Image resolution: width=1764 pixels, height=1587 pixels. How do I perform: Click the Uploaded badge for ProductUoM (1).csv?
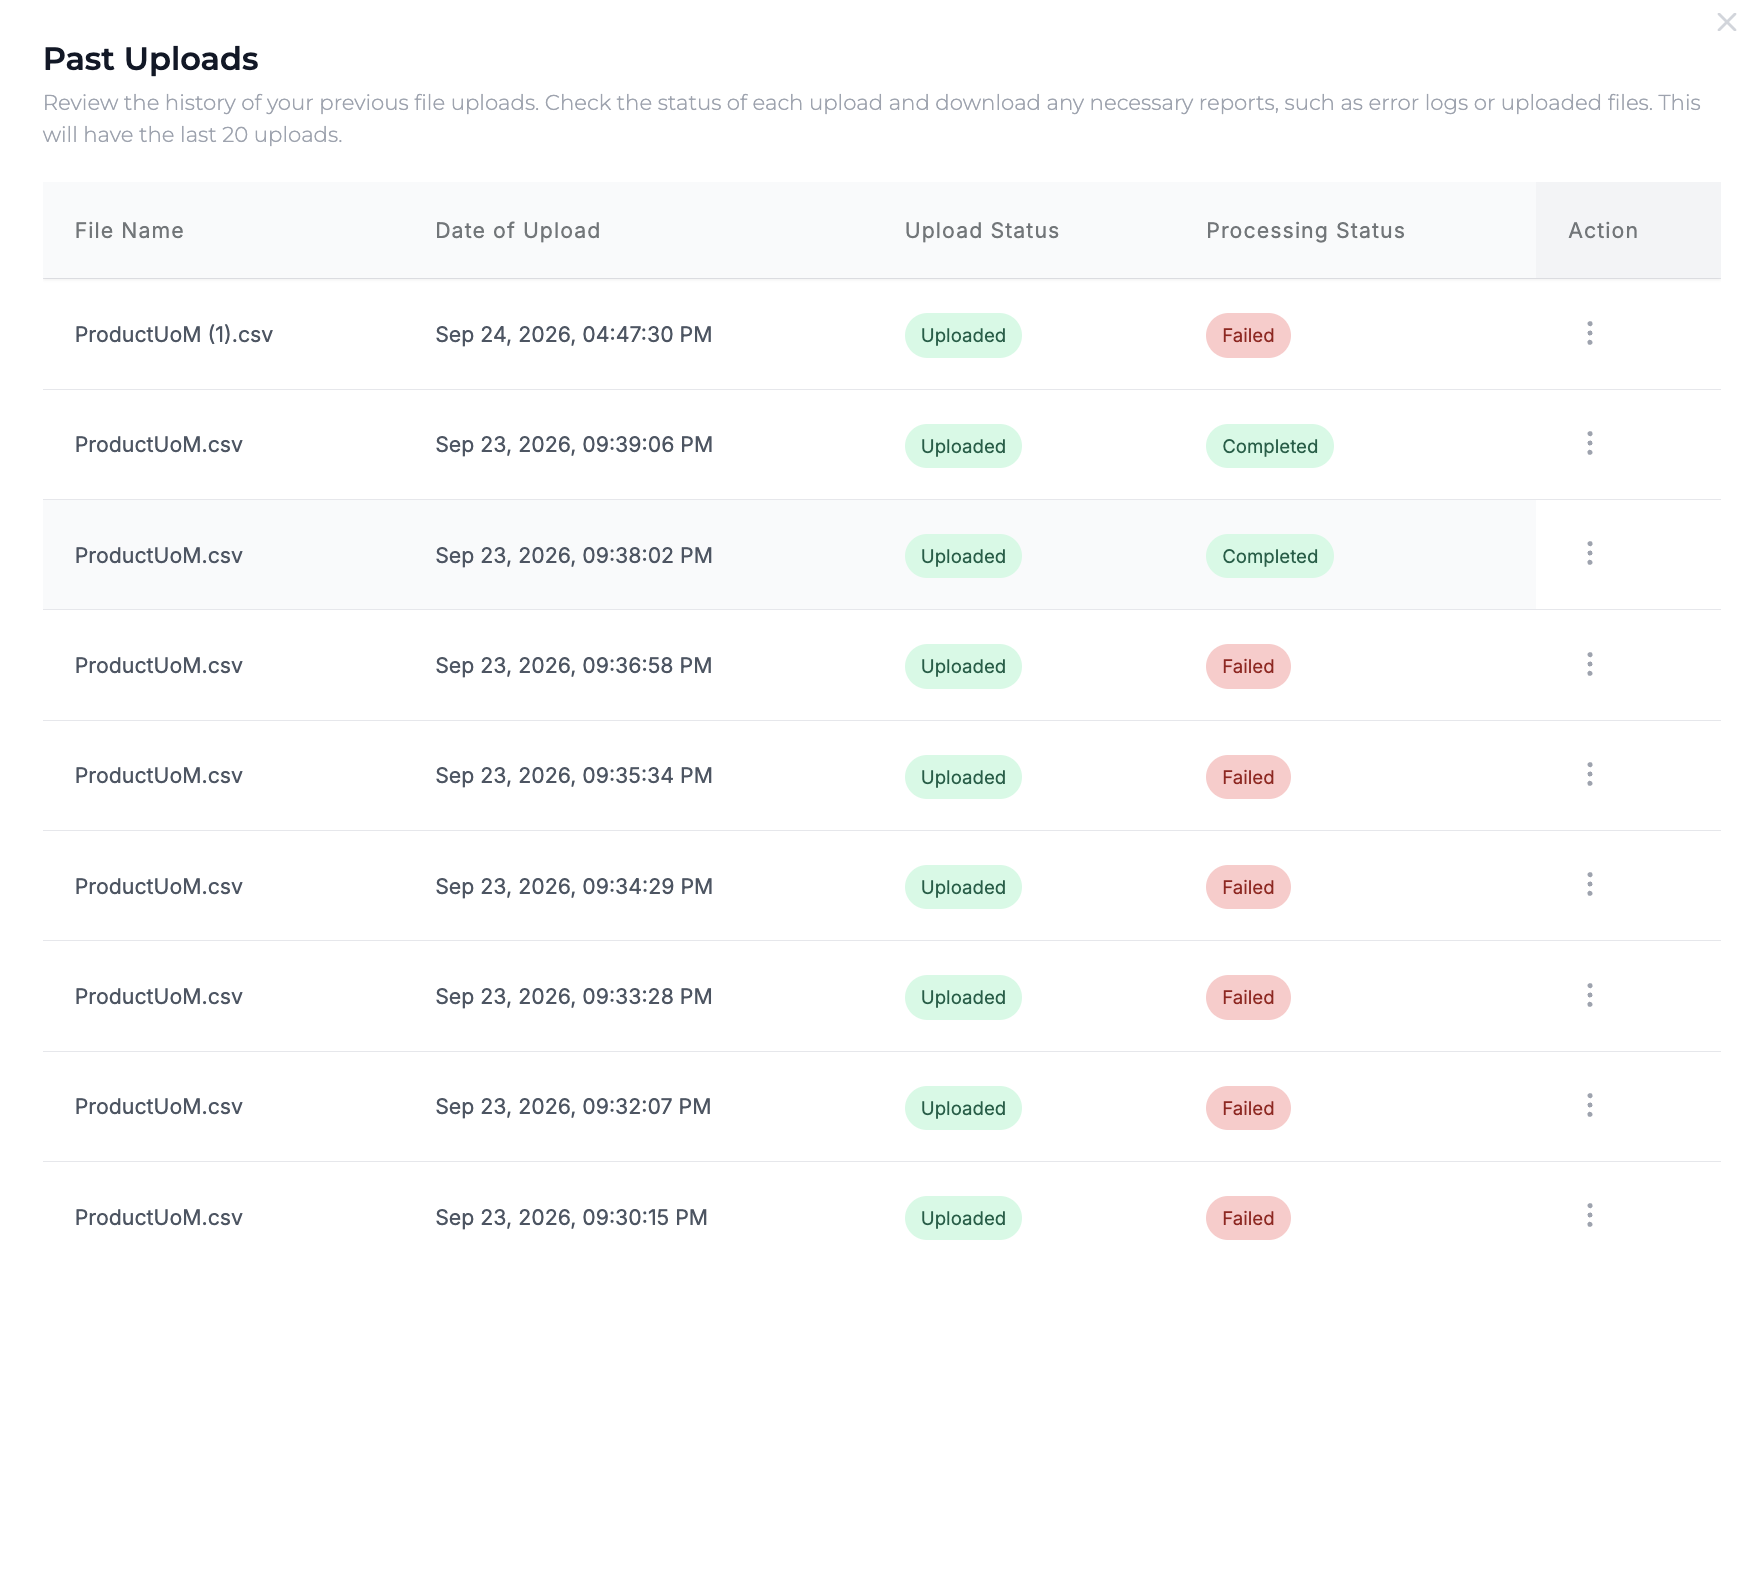pyautogui.click(x=963, y=336)
